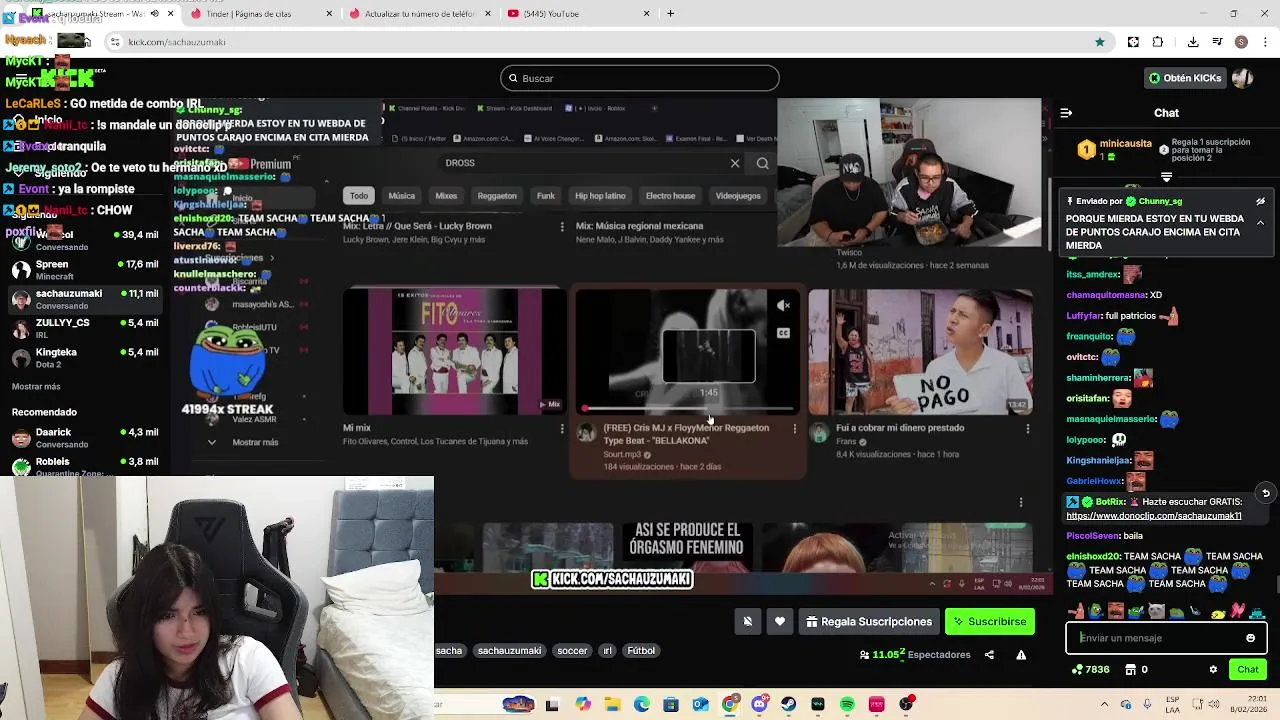1280x720 pixels.
Task: Open options menu for Fui a cobrar video
Action: coord(1027,429)
